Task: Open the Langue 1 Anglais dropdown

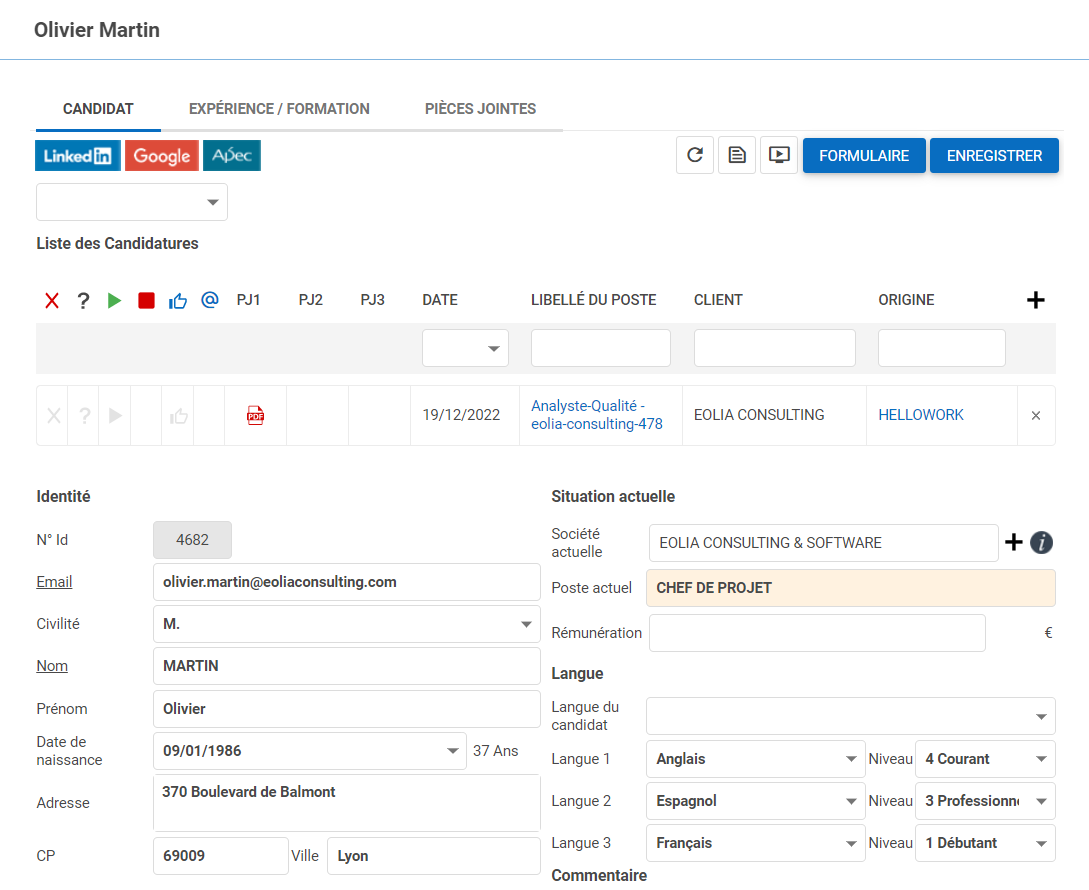Action: point(851,759)
